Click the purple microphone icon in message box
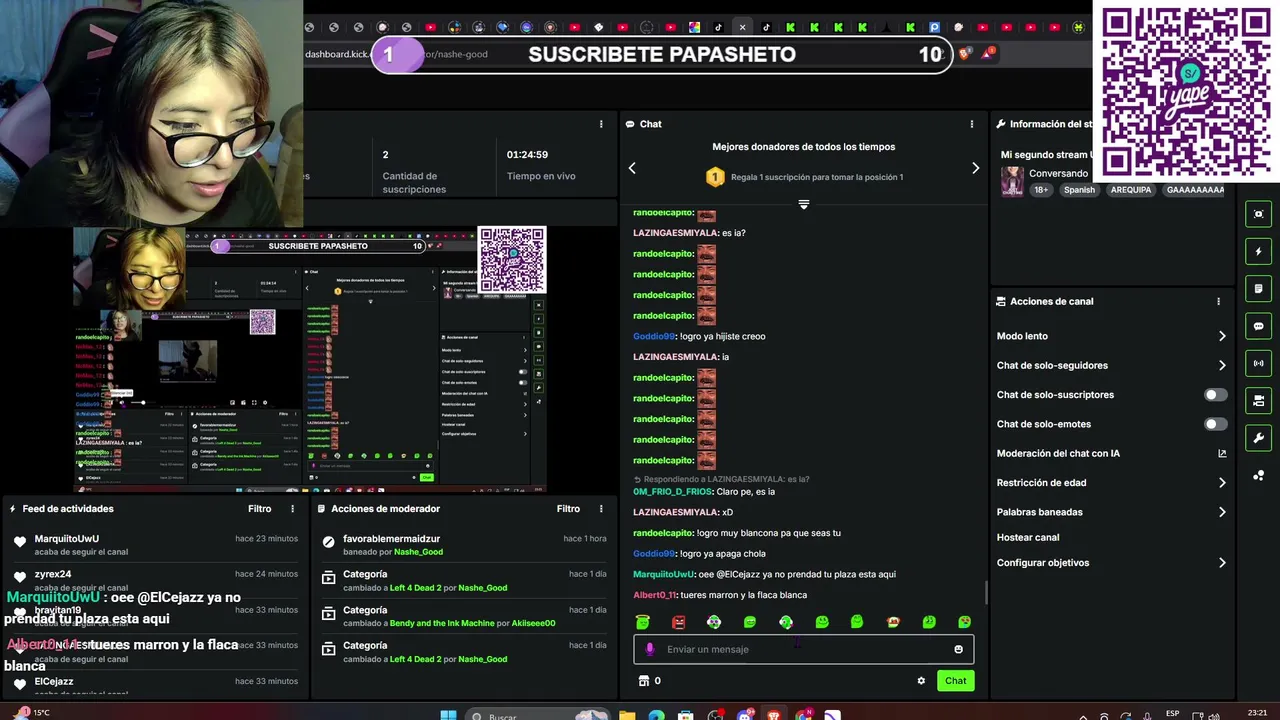The image size is (1280, 720). pyautogui.click(x=650, y=649)
